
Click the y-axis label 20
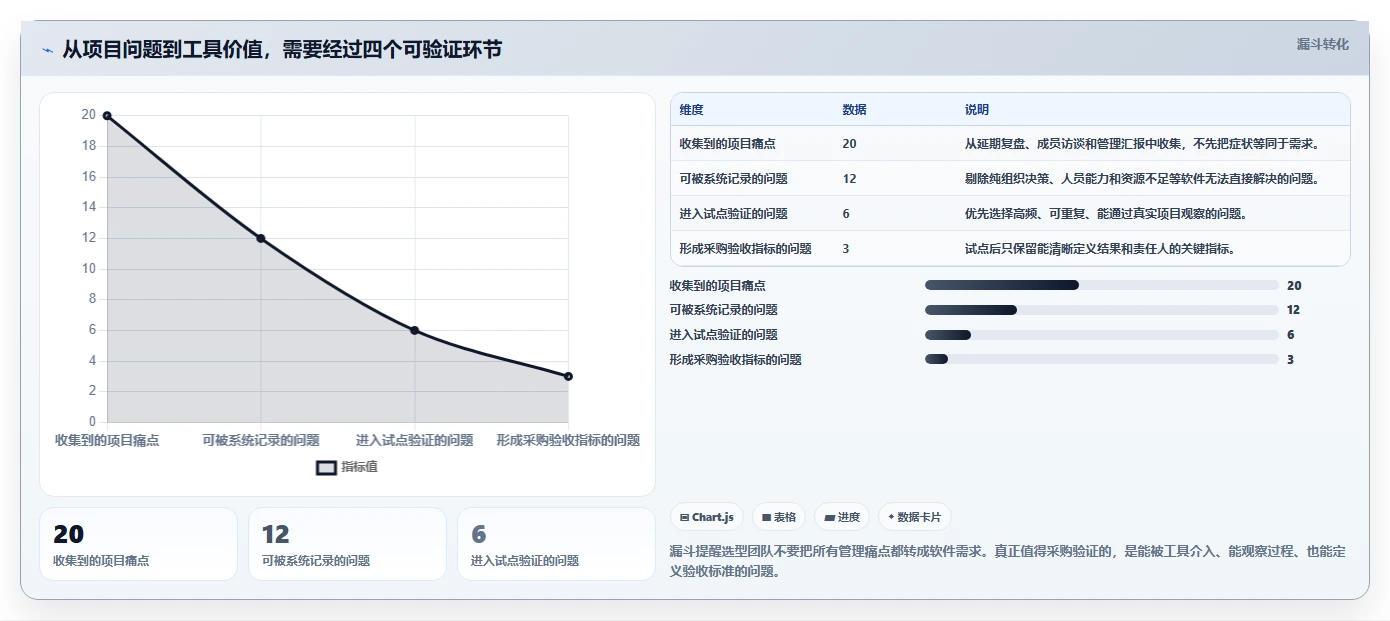click(89, 115)
